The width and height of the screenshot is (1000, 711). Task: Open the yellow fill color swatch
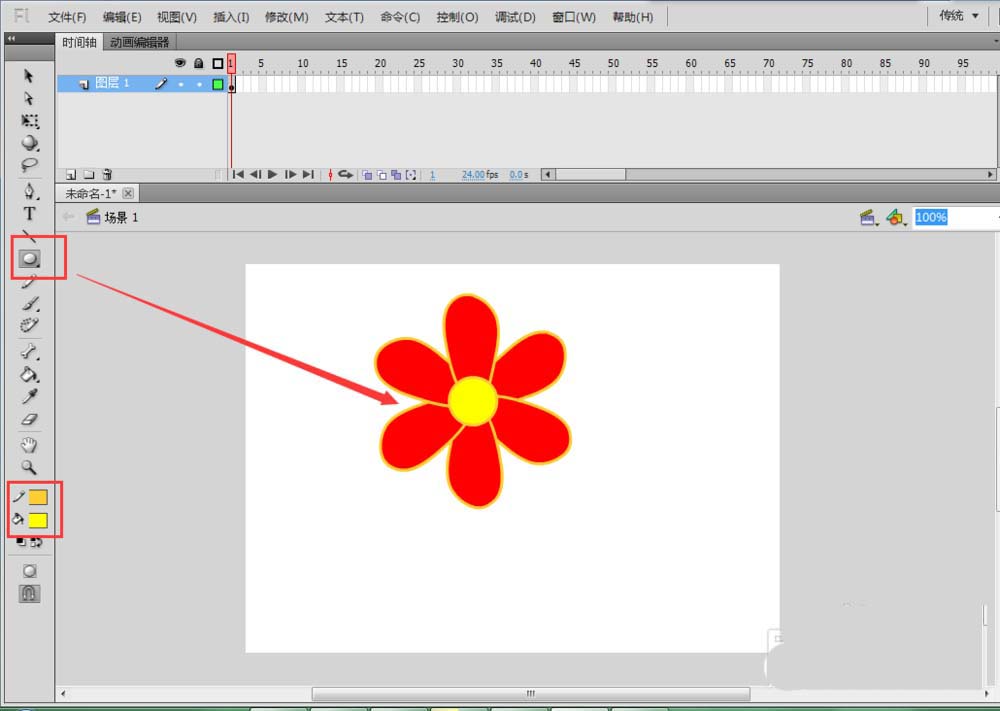point(38,520)
